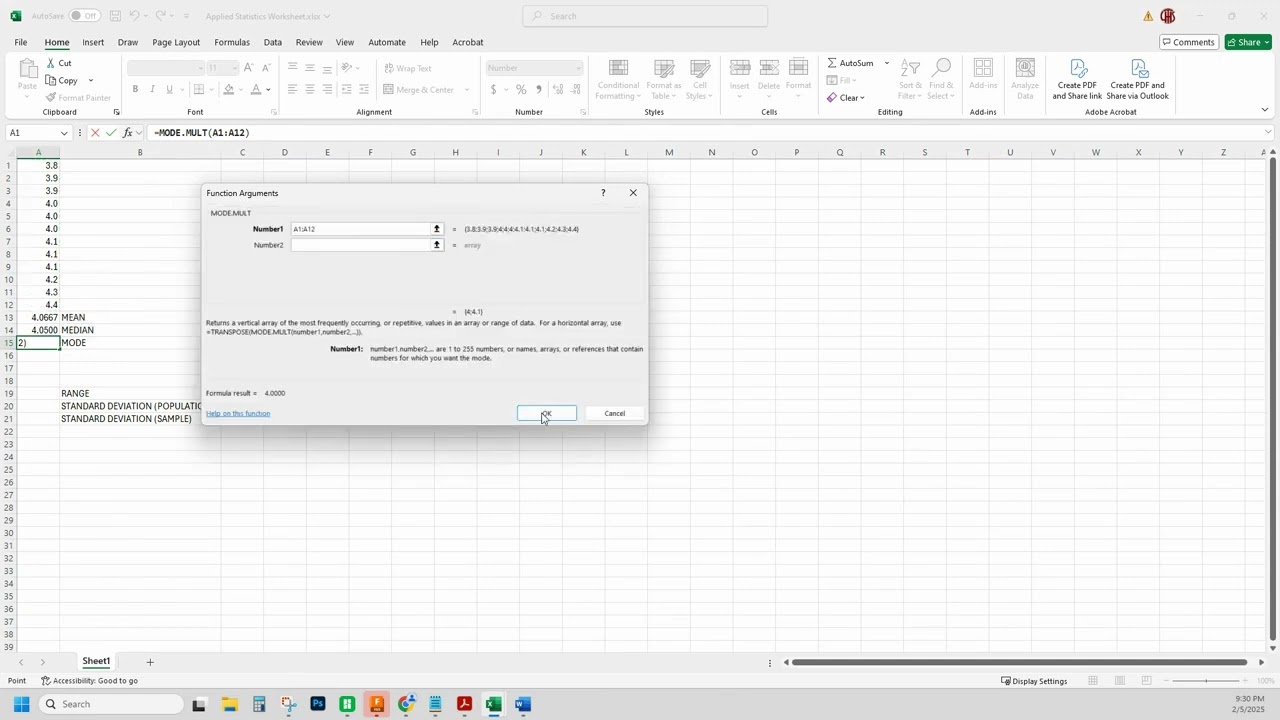
Task: Click the Number2 input field
Action: coord(360,245)
